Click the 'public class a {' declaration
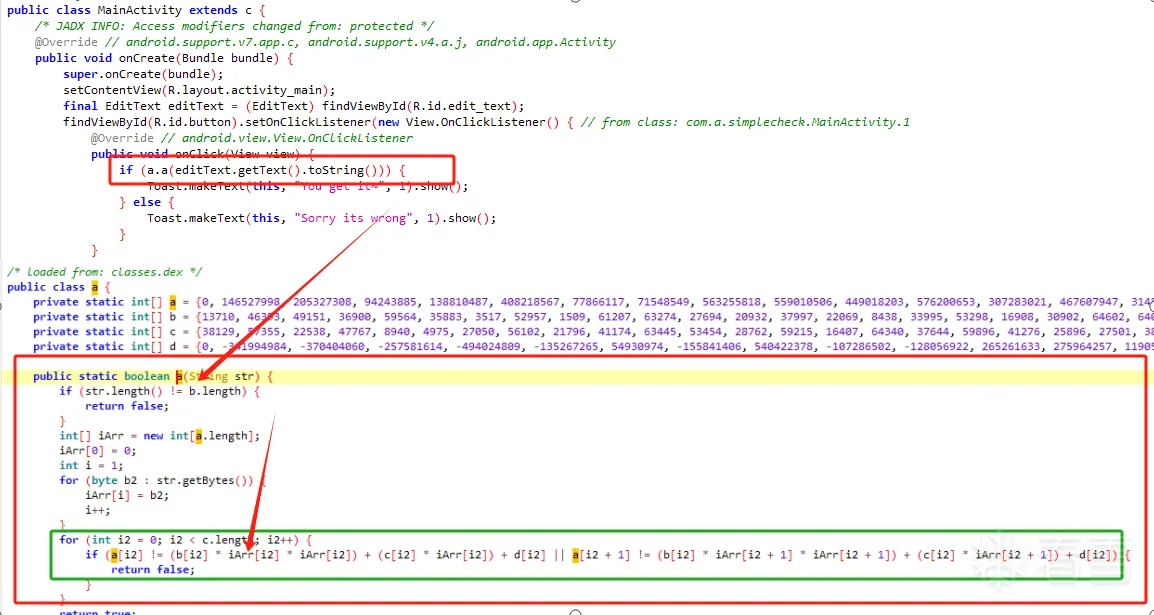 click(x=59, y=287)
